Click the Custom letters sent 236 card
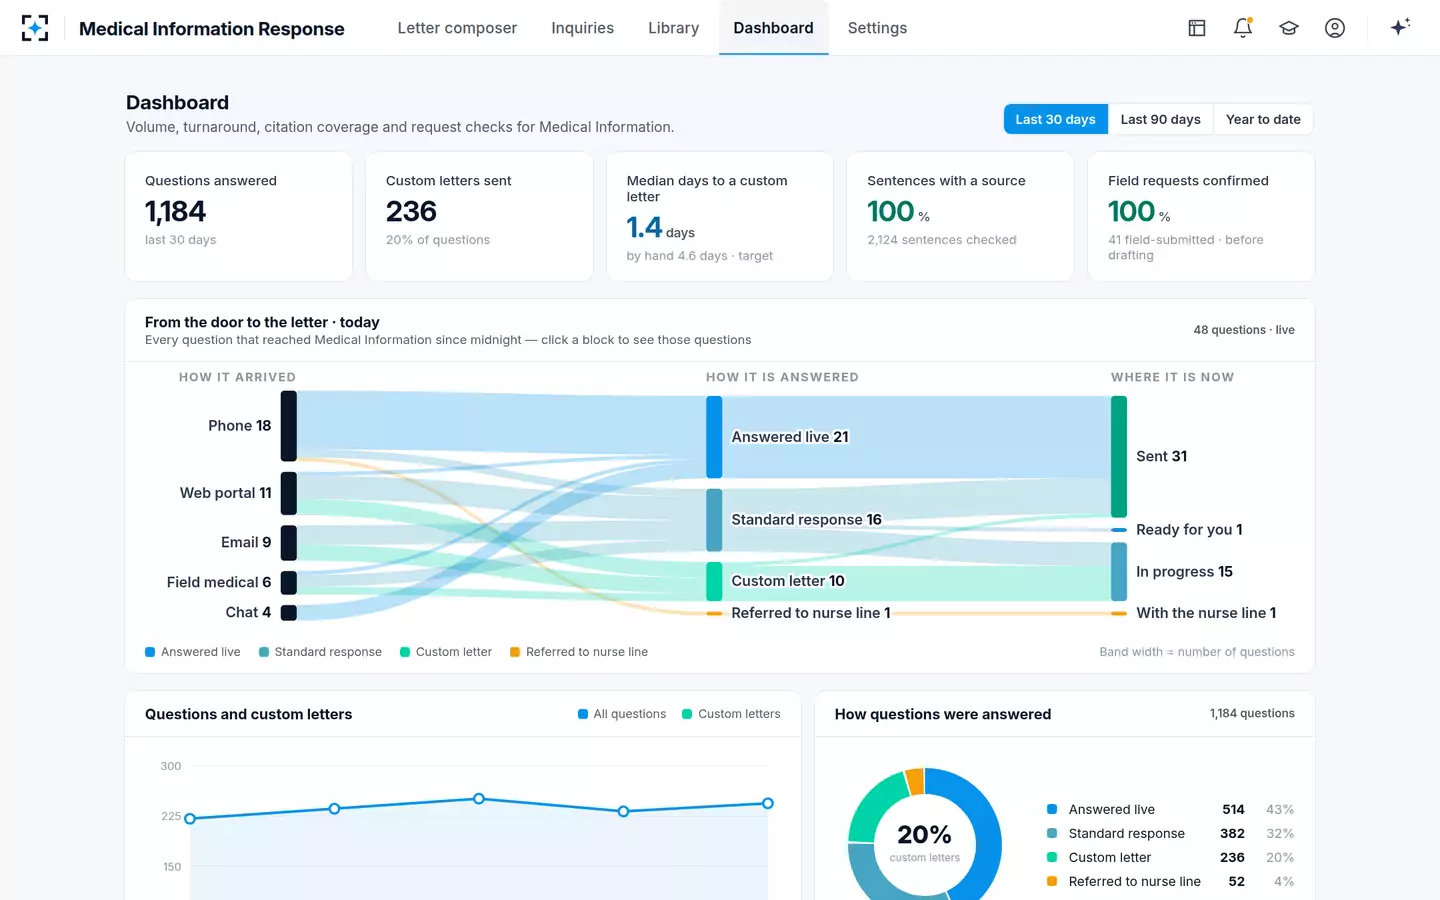1440x900 pixels. [x=479, y=216]
